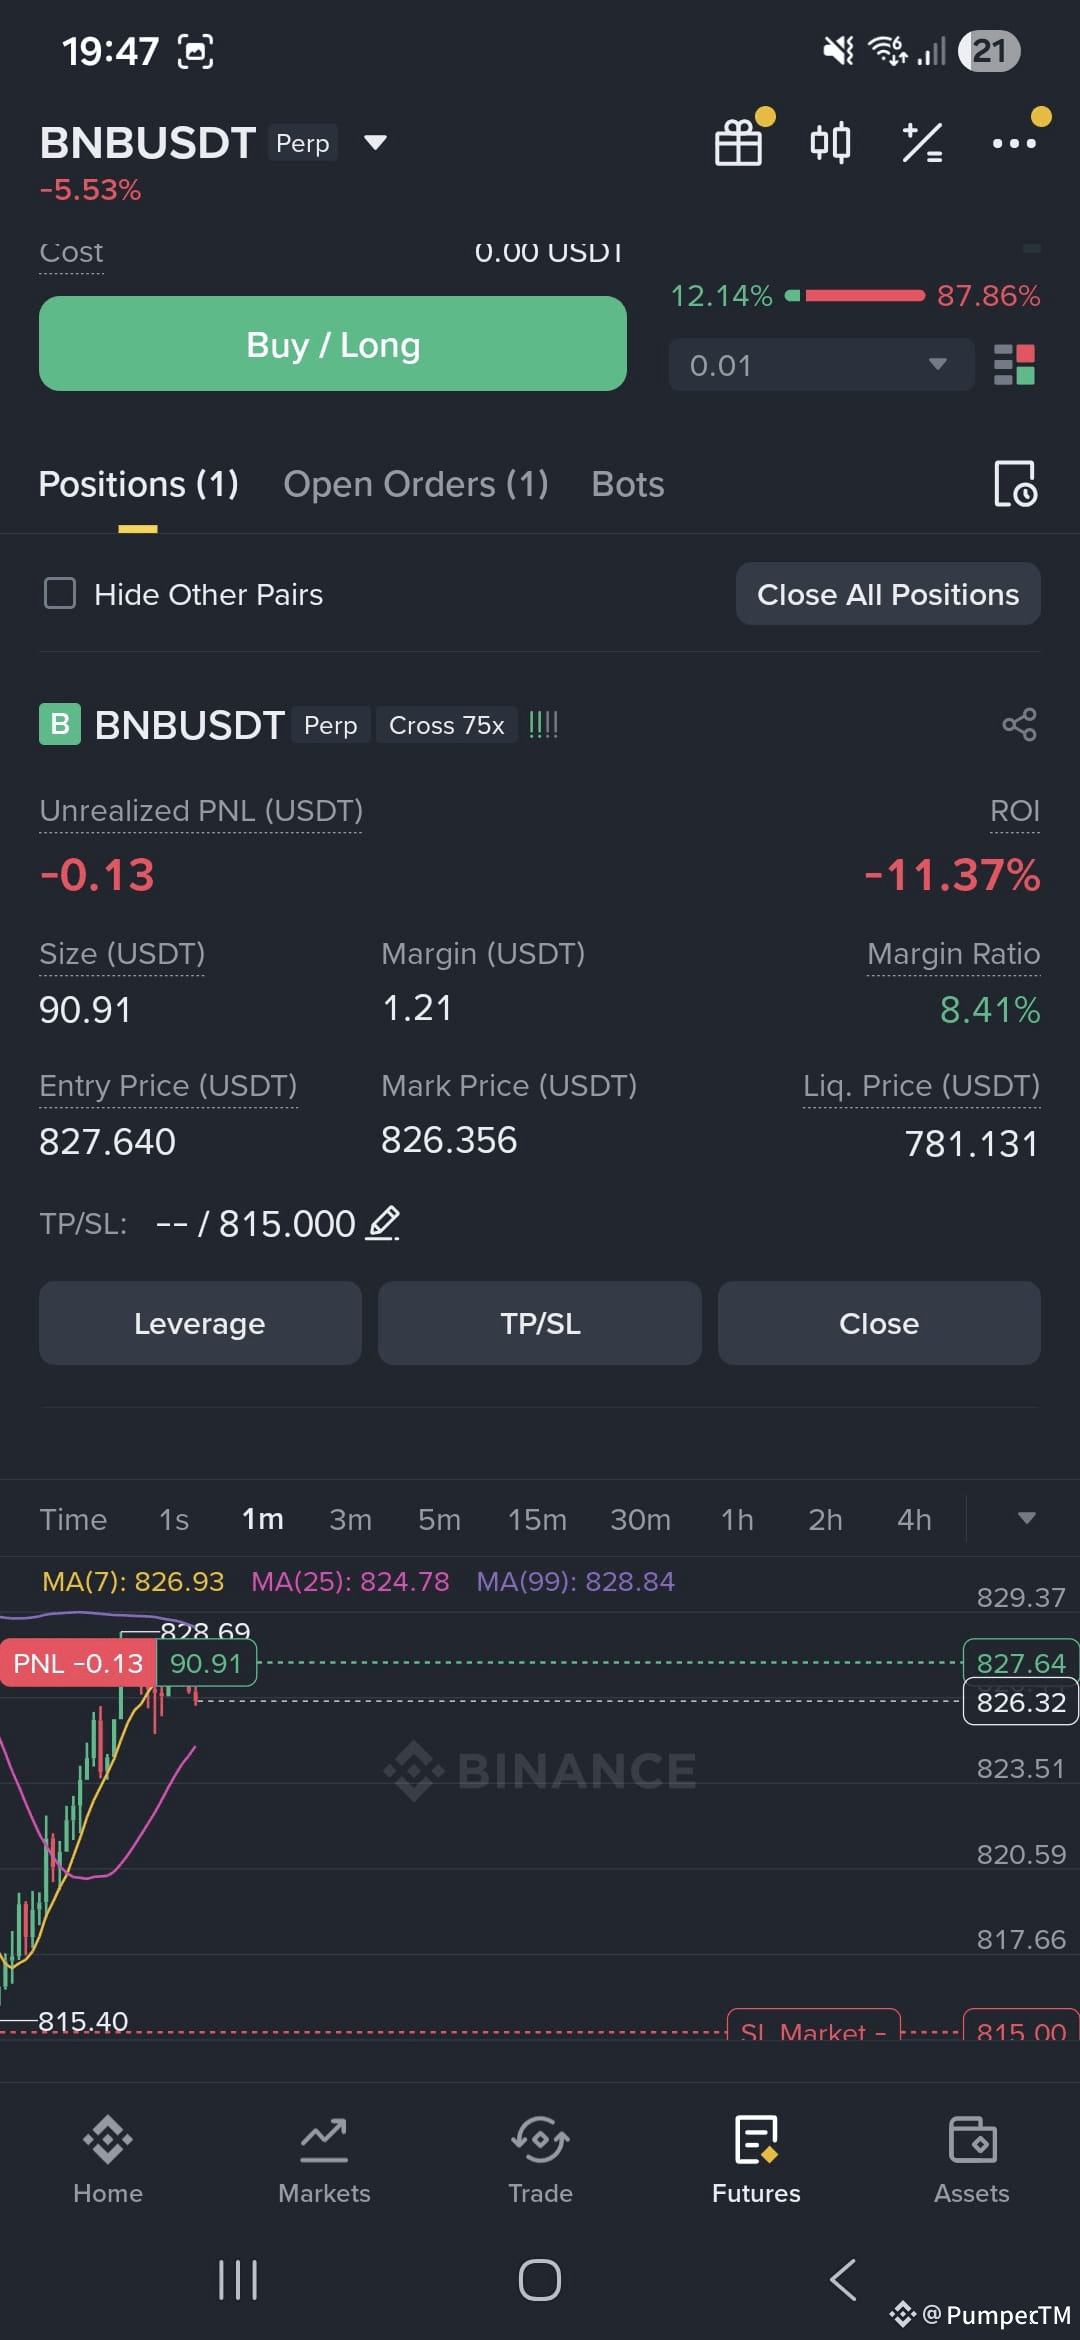1080x2340 pixels.
Task: Select the 1m chart interval
Action: (263, 1519)
